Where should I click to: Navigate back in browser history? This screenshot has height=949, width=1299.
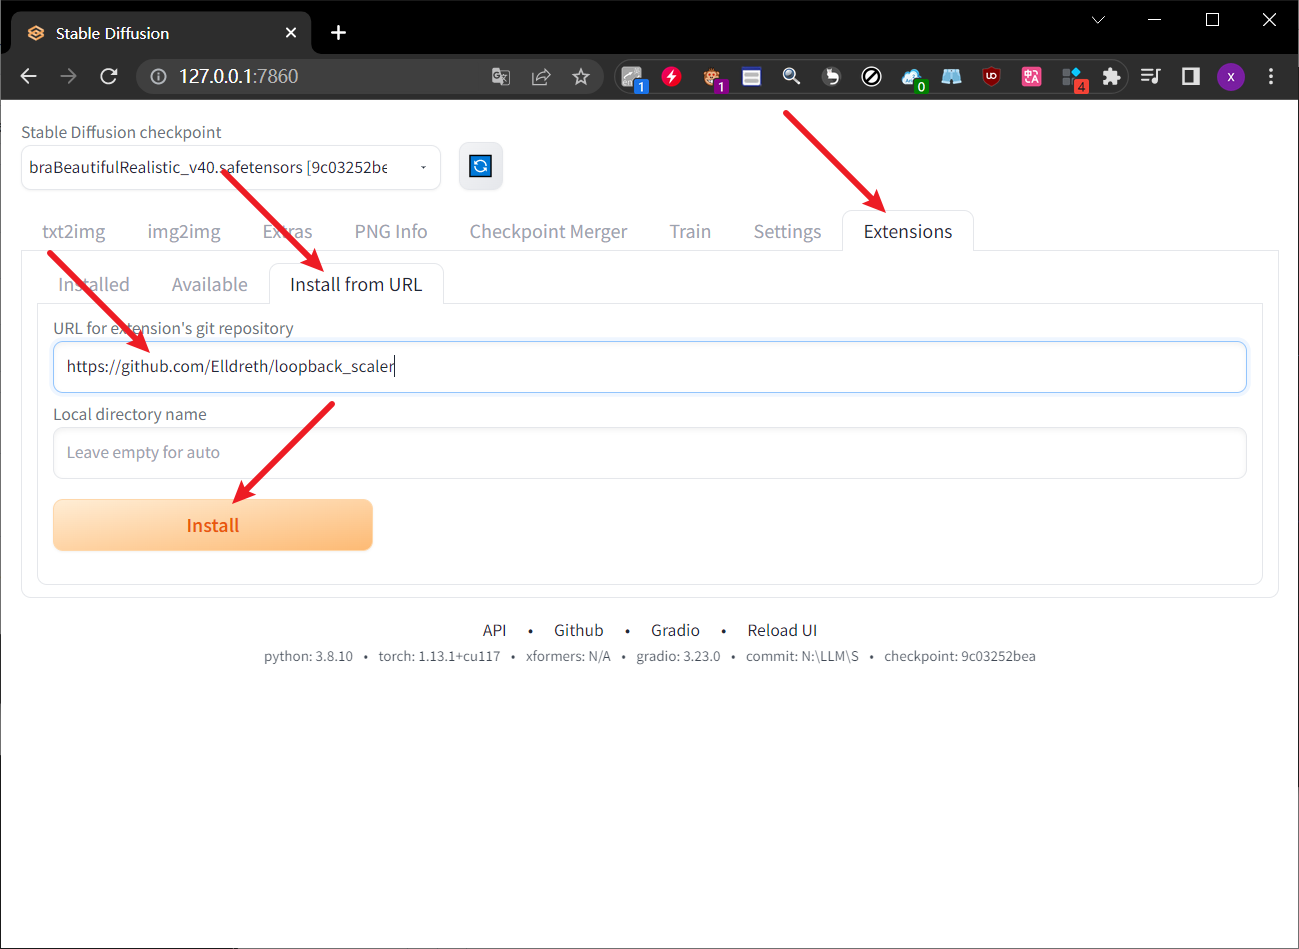[x=28, y=76]
